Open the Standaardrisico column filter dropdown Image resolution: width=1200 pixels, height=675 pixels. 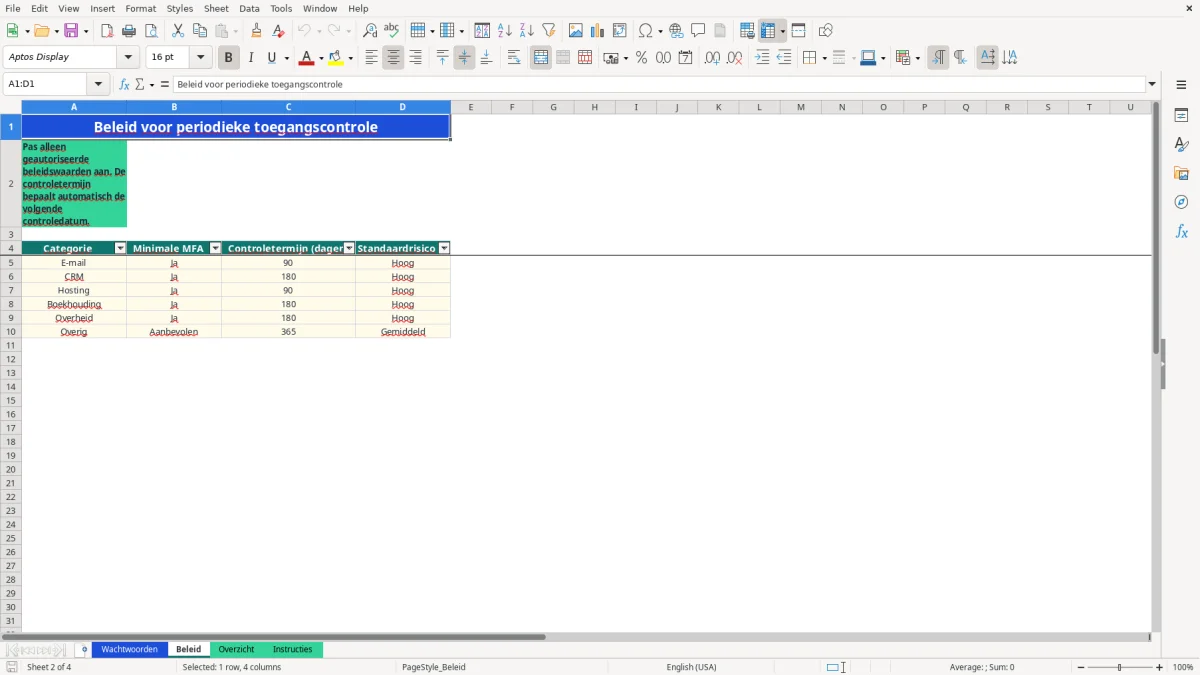coord(444,248)
